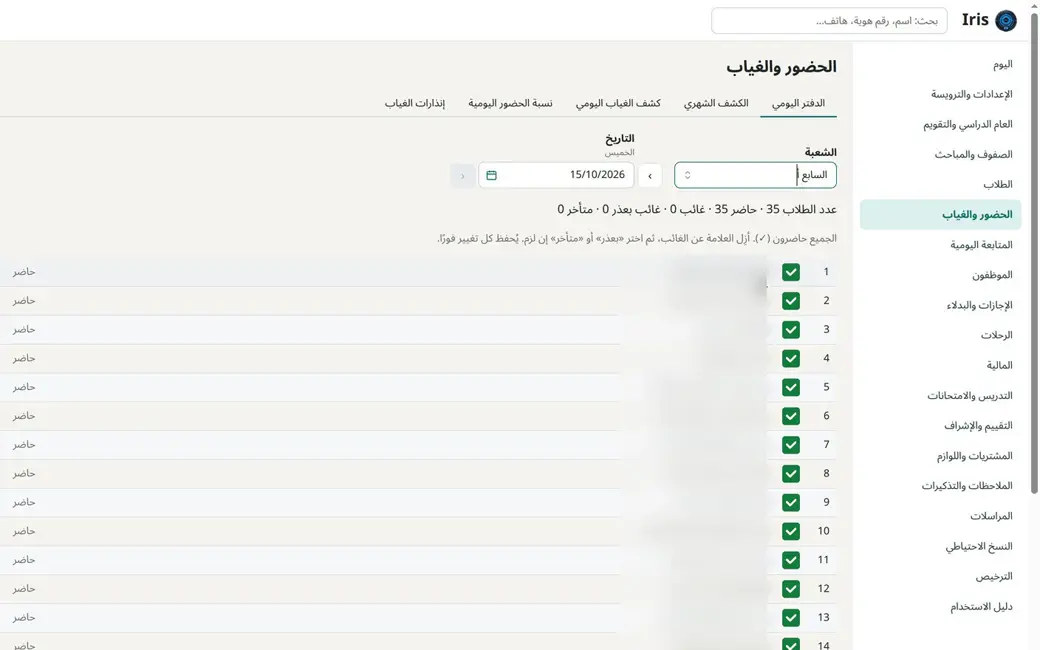Uncheck attendance checkbox for student 6
Screen dimensions: 1040x650
pyautogui.click(x=791, y=416)
